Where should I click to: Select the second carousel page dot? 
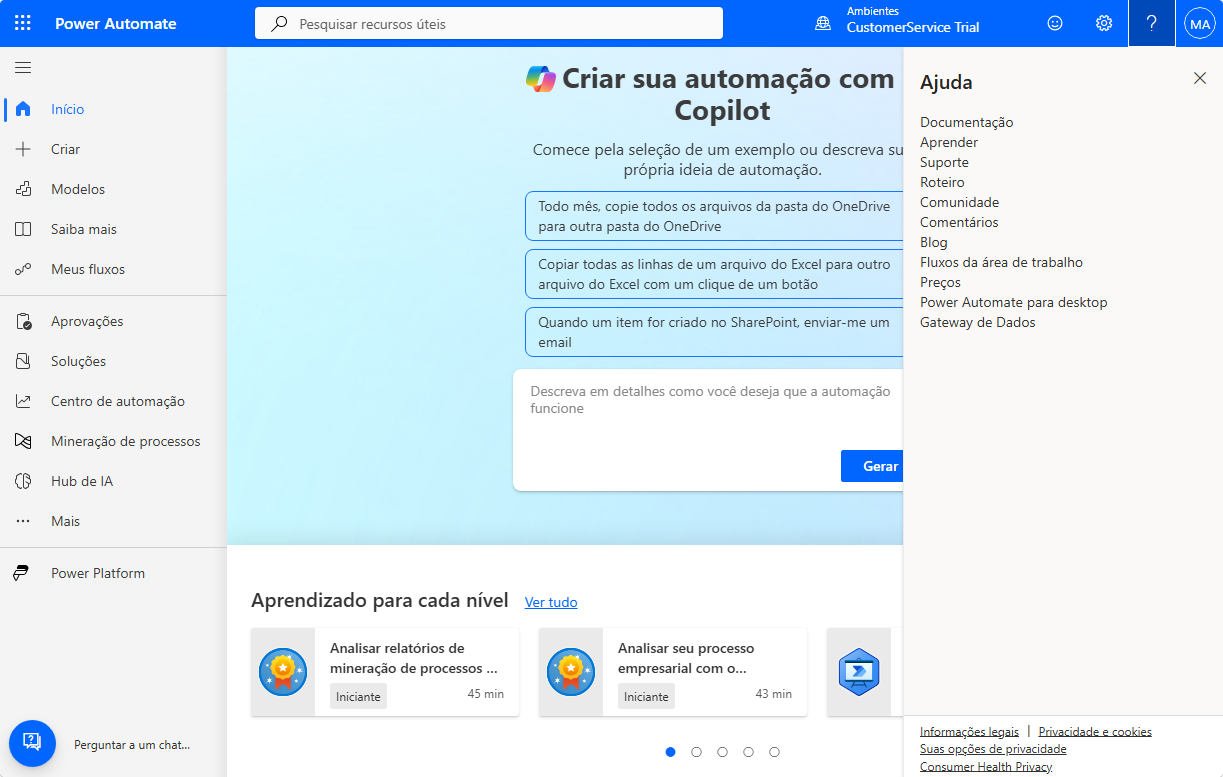(x=697, y=752)
